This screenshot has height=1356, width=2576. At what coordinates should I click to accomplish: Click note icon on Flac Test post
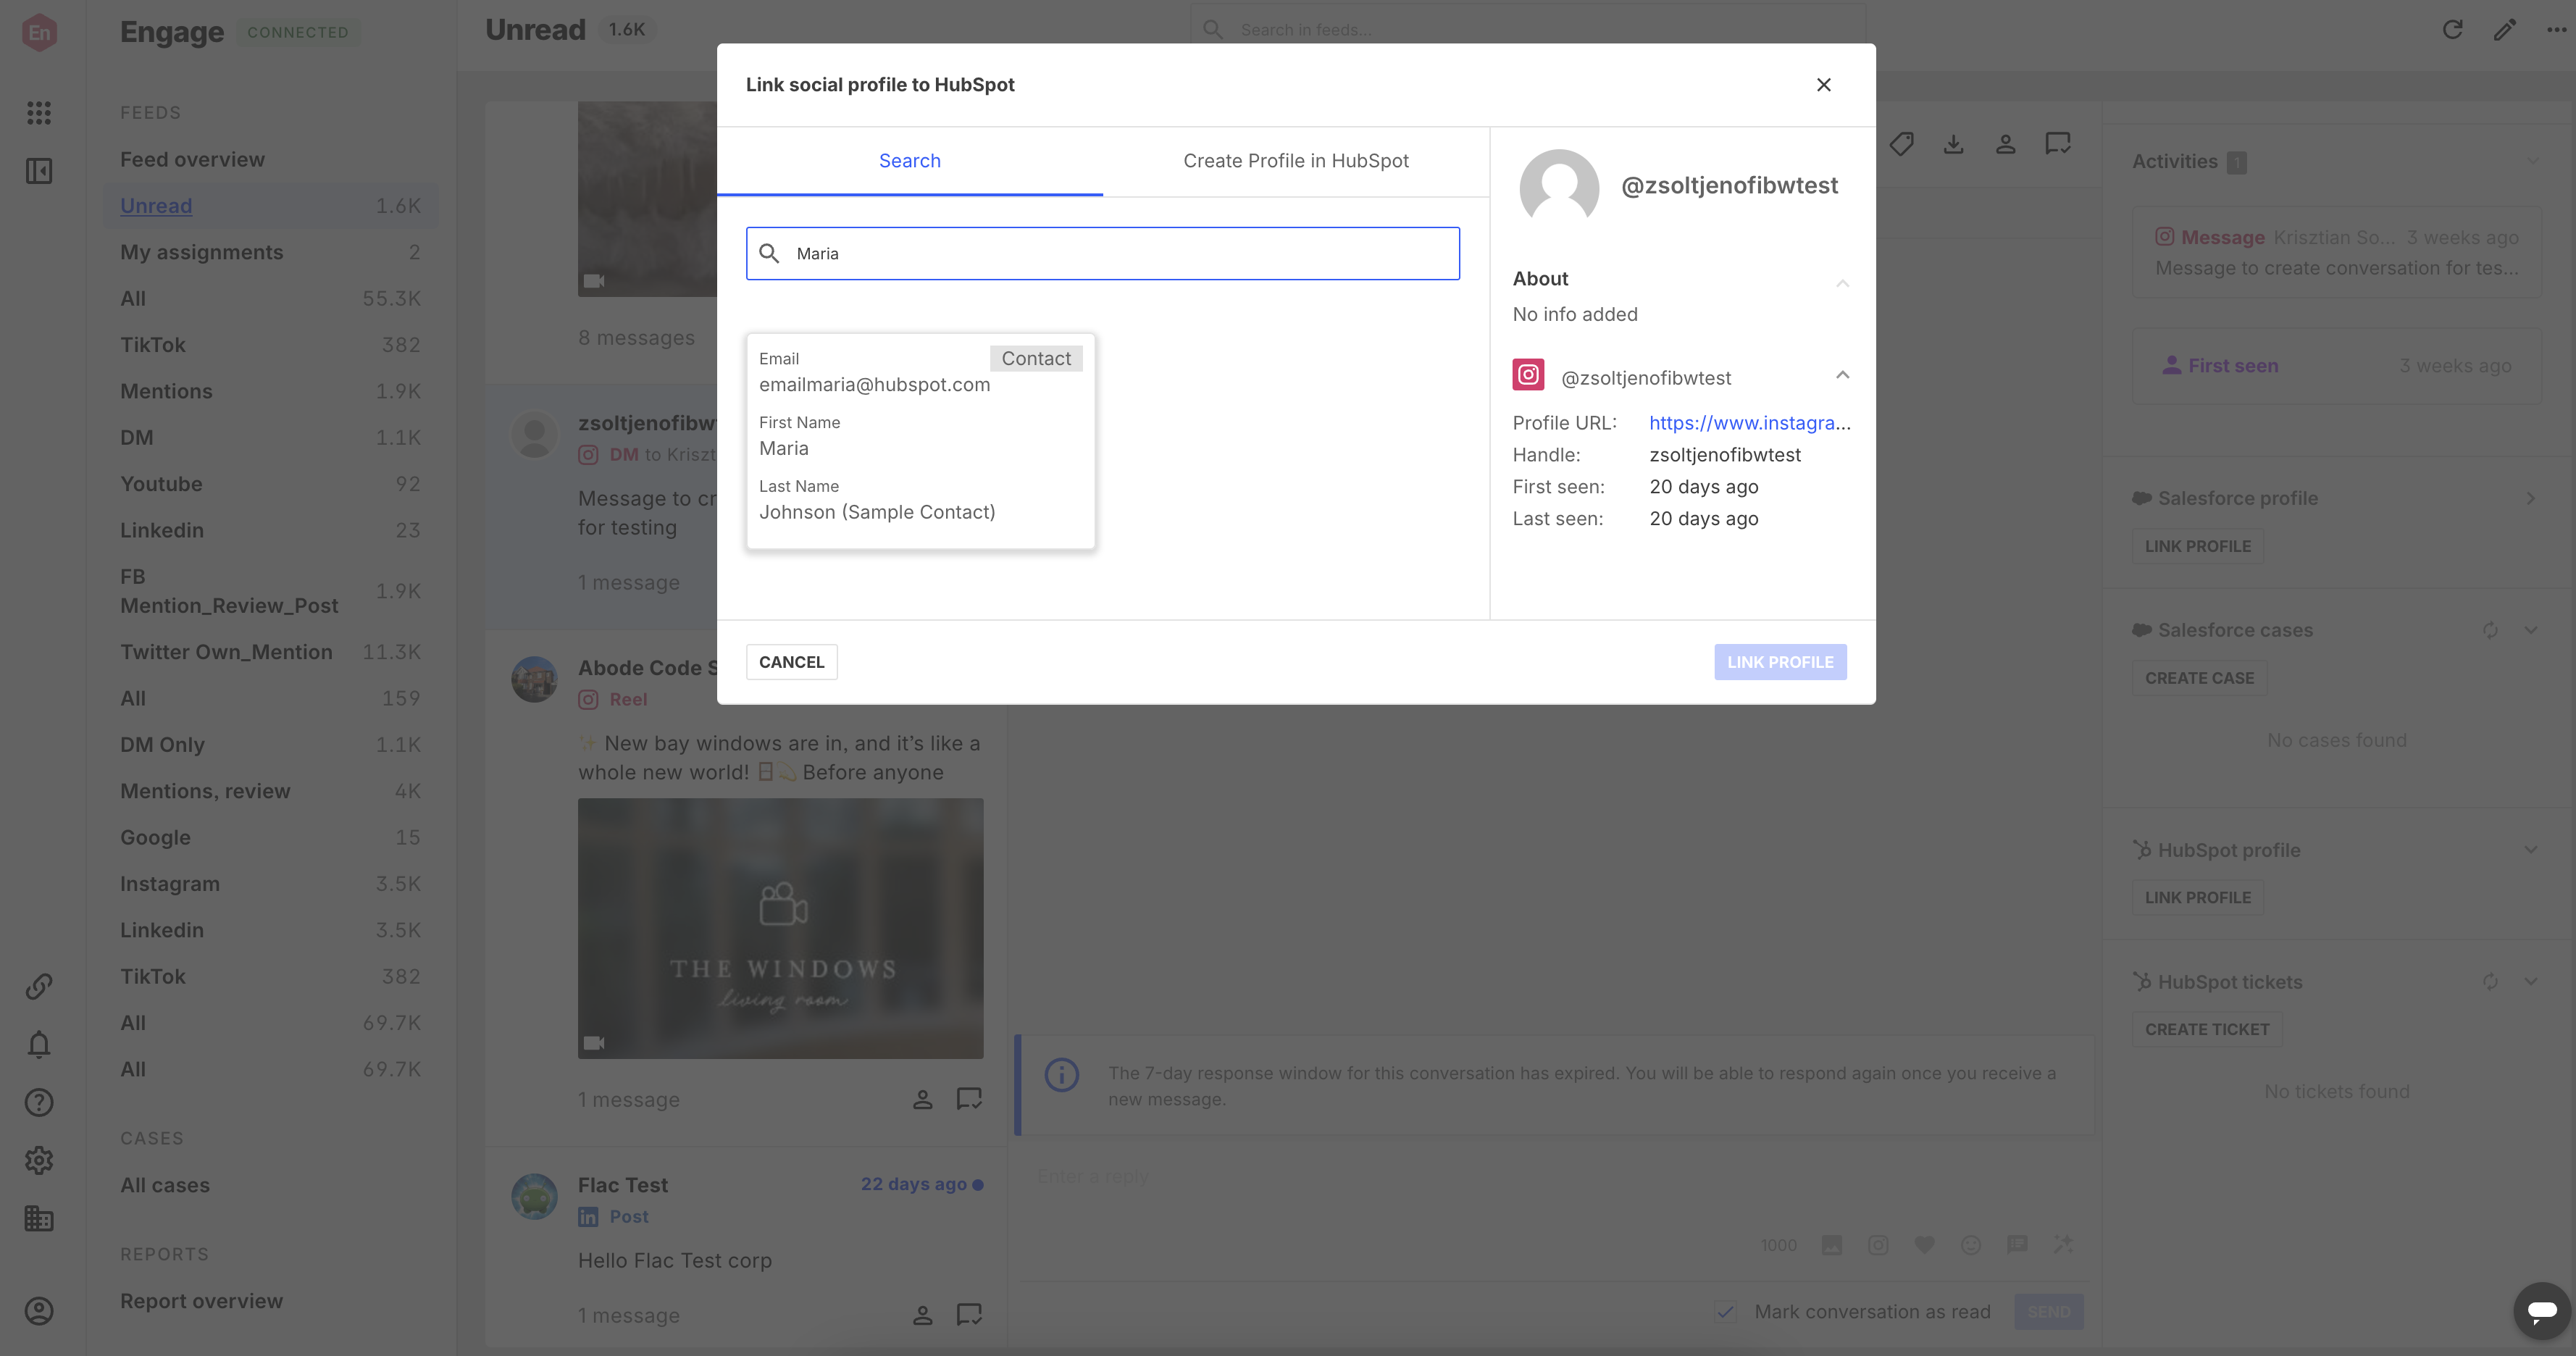tap(969, 1315)
